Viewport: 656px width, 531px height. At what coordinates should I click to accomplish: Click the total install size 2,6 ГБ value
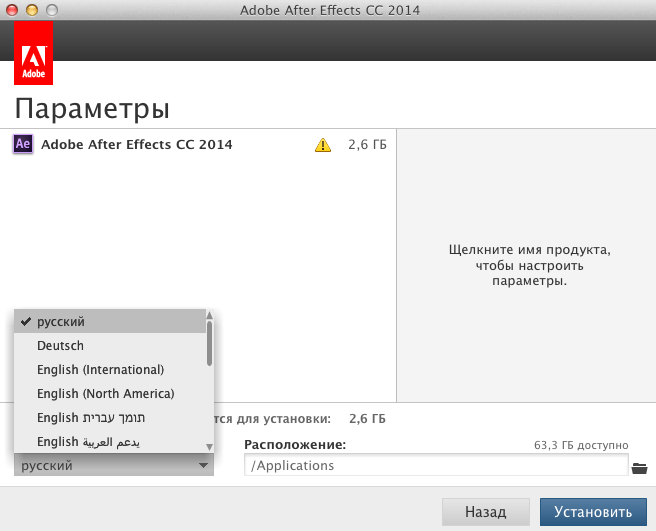pyautogui.click(x=367, y=418)
